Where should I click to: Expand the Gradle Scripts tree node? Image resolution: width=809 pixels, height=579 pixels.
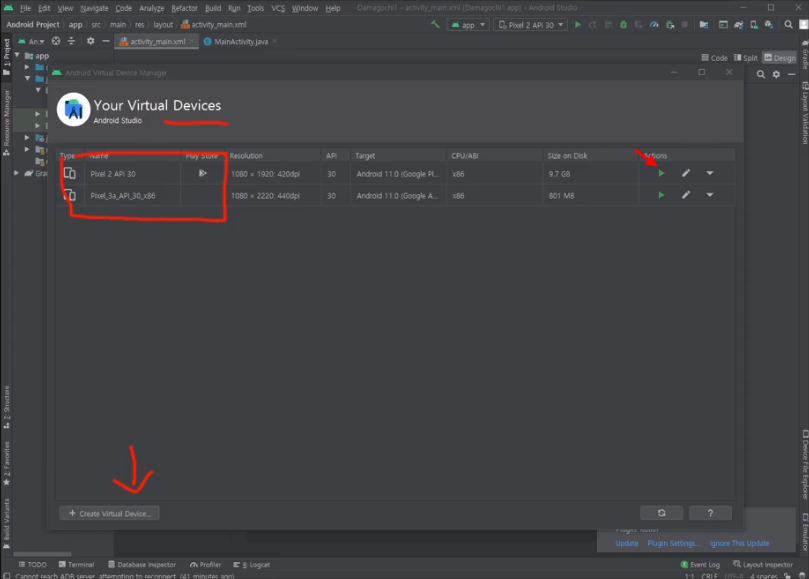17,173
